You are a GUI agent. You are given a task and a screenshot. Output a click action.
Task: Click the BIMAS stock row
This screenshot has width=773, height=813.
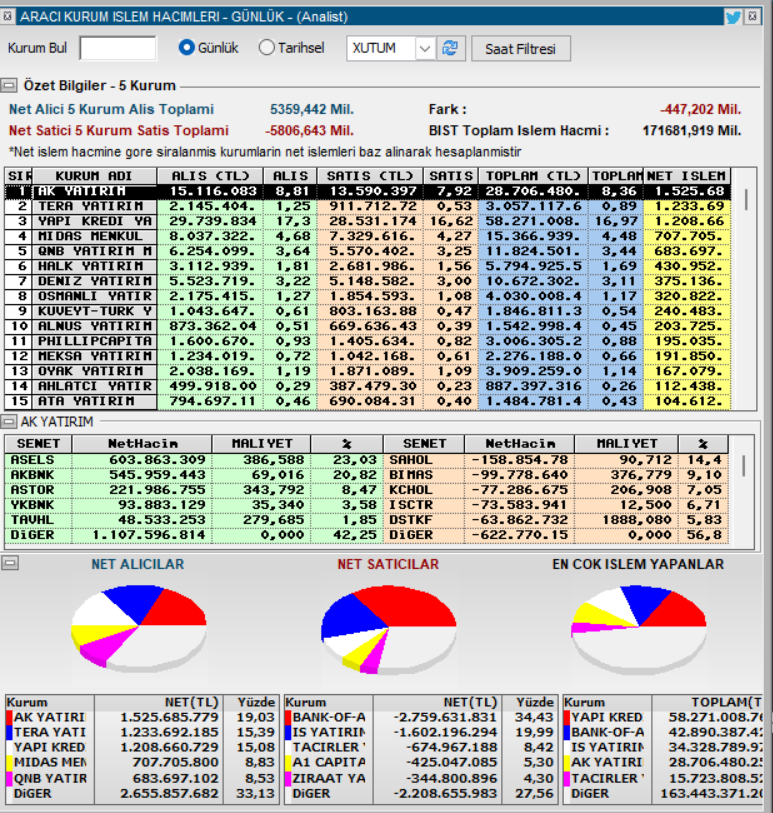[556, 475]
